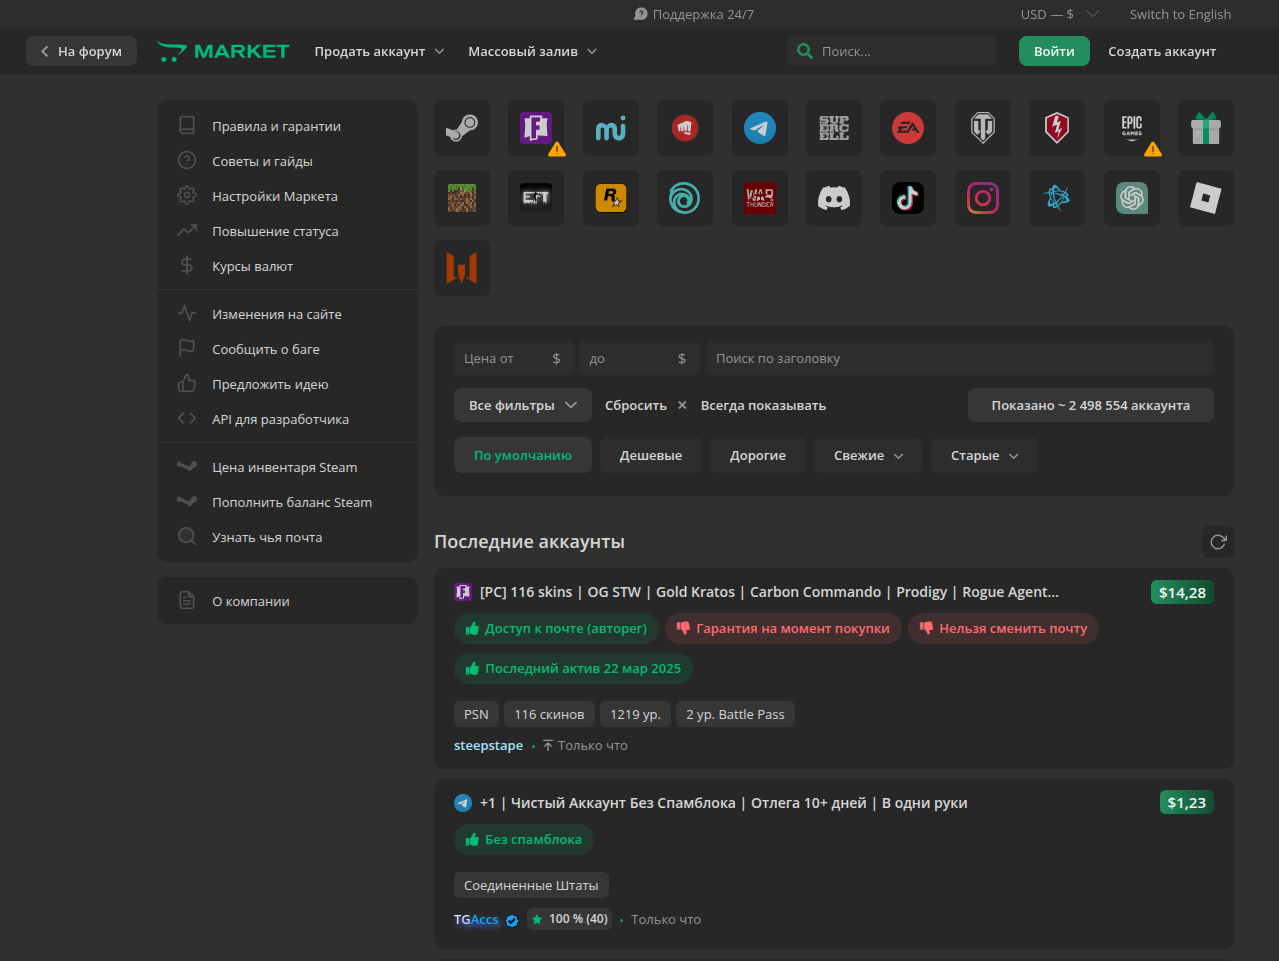Open the miHoYo accounts category icon

coord(611,128)
